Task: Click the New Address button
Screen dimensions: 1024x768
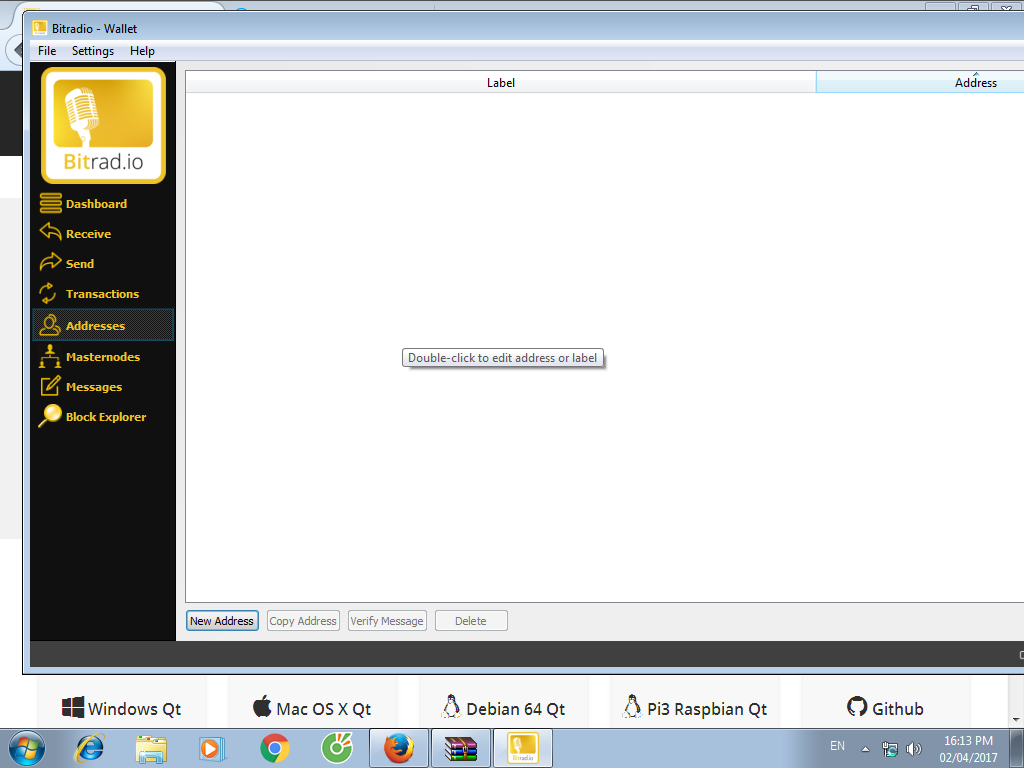Action: coord(222,620)
